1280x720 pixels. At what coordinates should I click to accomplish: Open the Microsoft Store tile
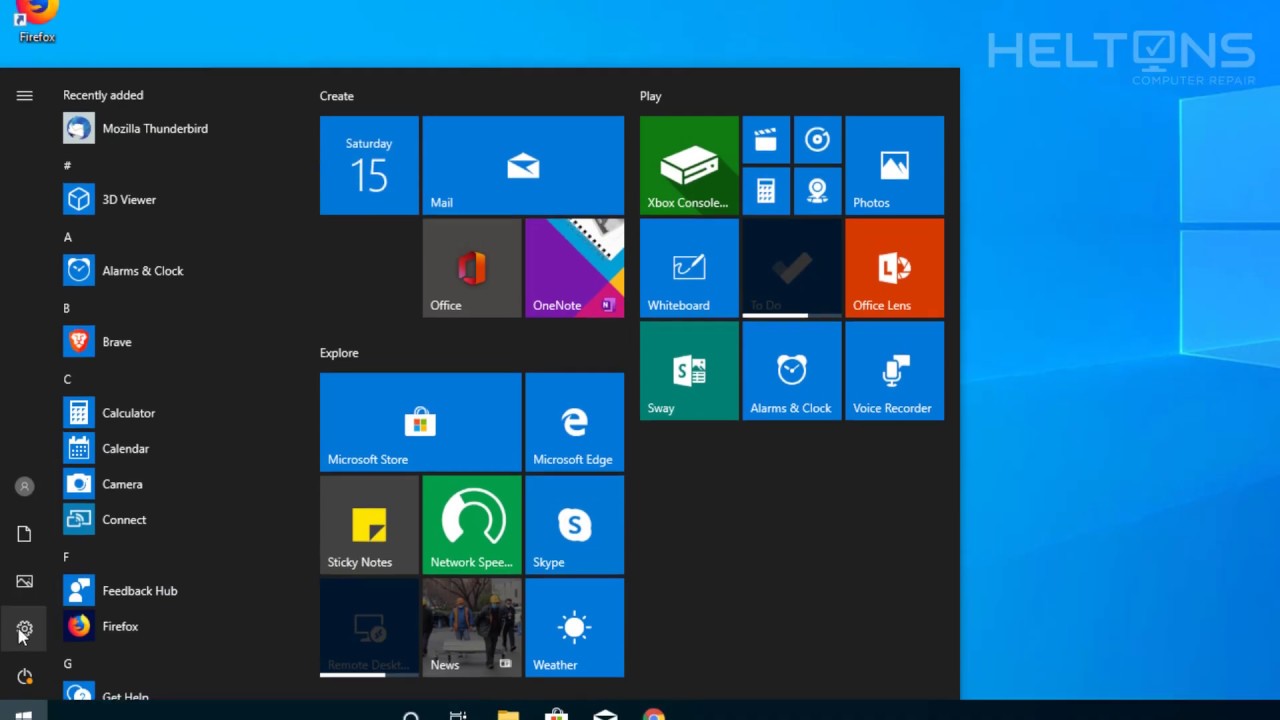click(420, 422)
